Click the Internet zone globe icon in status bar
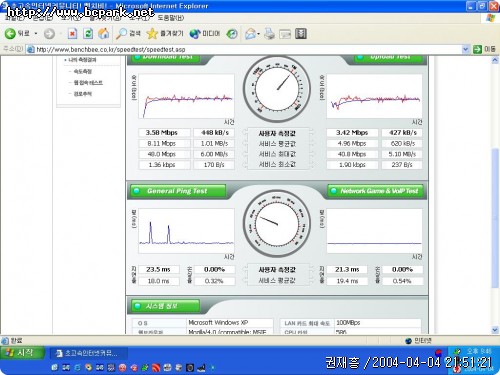500x375 pixels. (408, 341)
